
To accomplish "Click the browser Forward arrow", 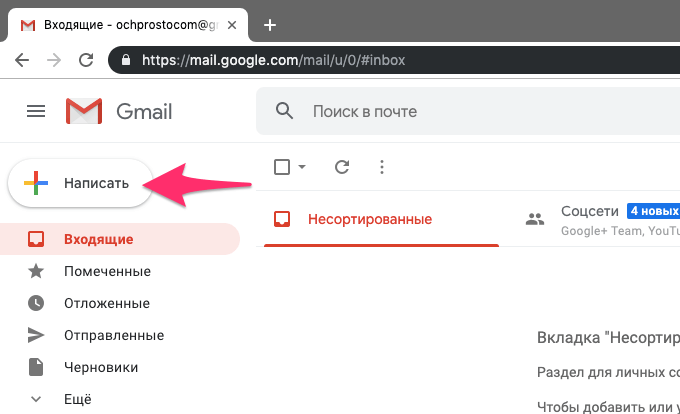I will [x=54, y=60].
